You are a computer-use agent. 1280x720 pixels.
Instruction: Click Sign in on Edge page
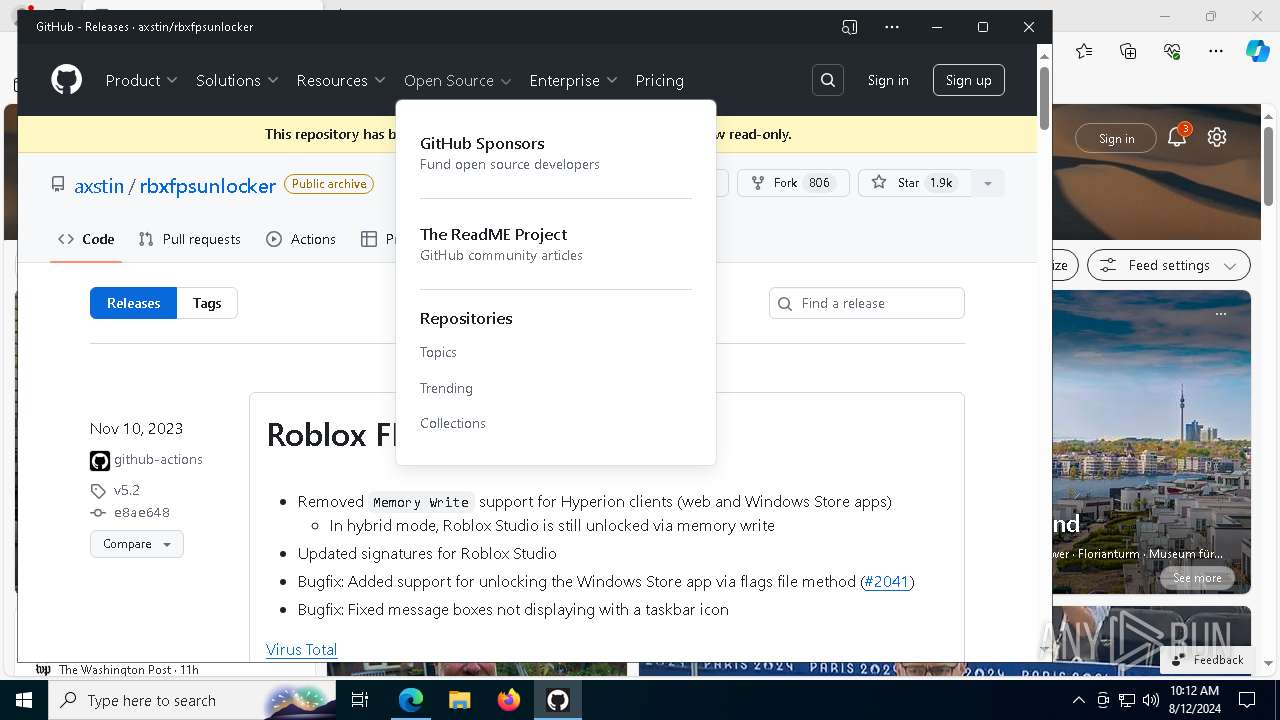pyautogui.click(x=1116, y=138)
